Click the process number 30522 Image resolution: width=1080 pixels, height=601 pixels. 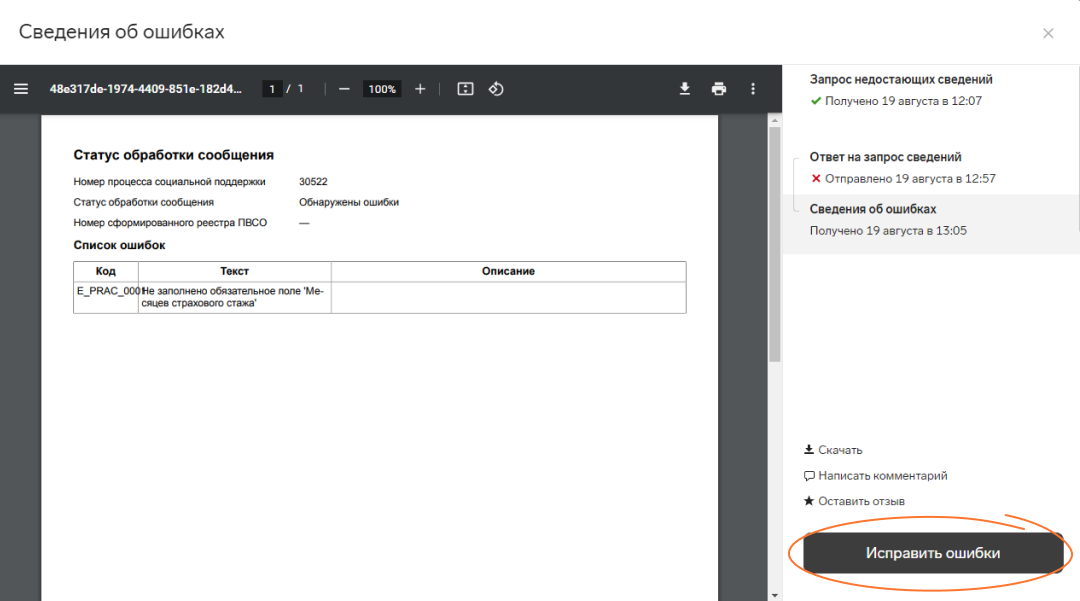[x=313, y=182]
